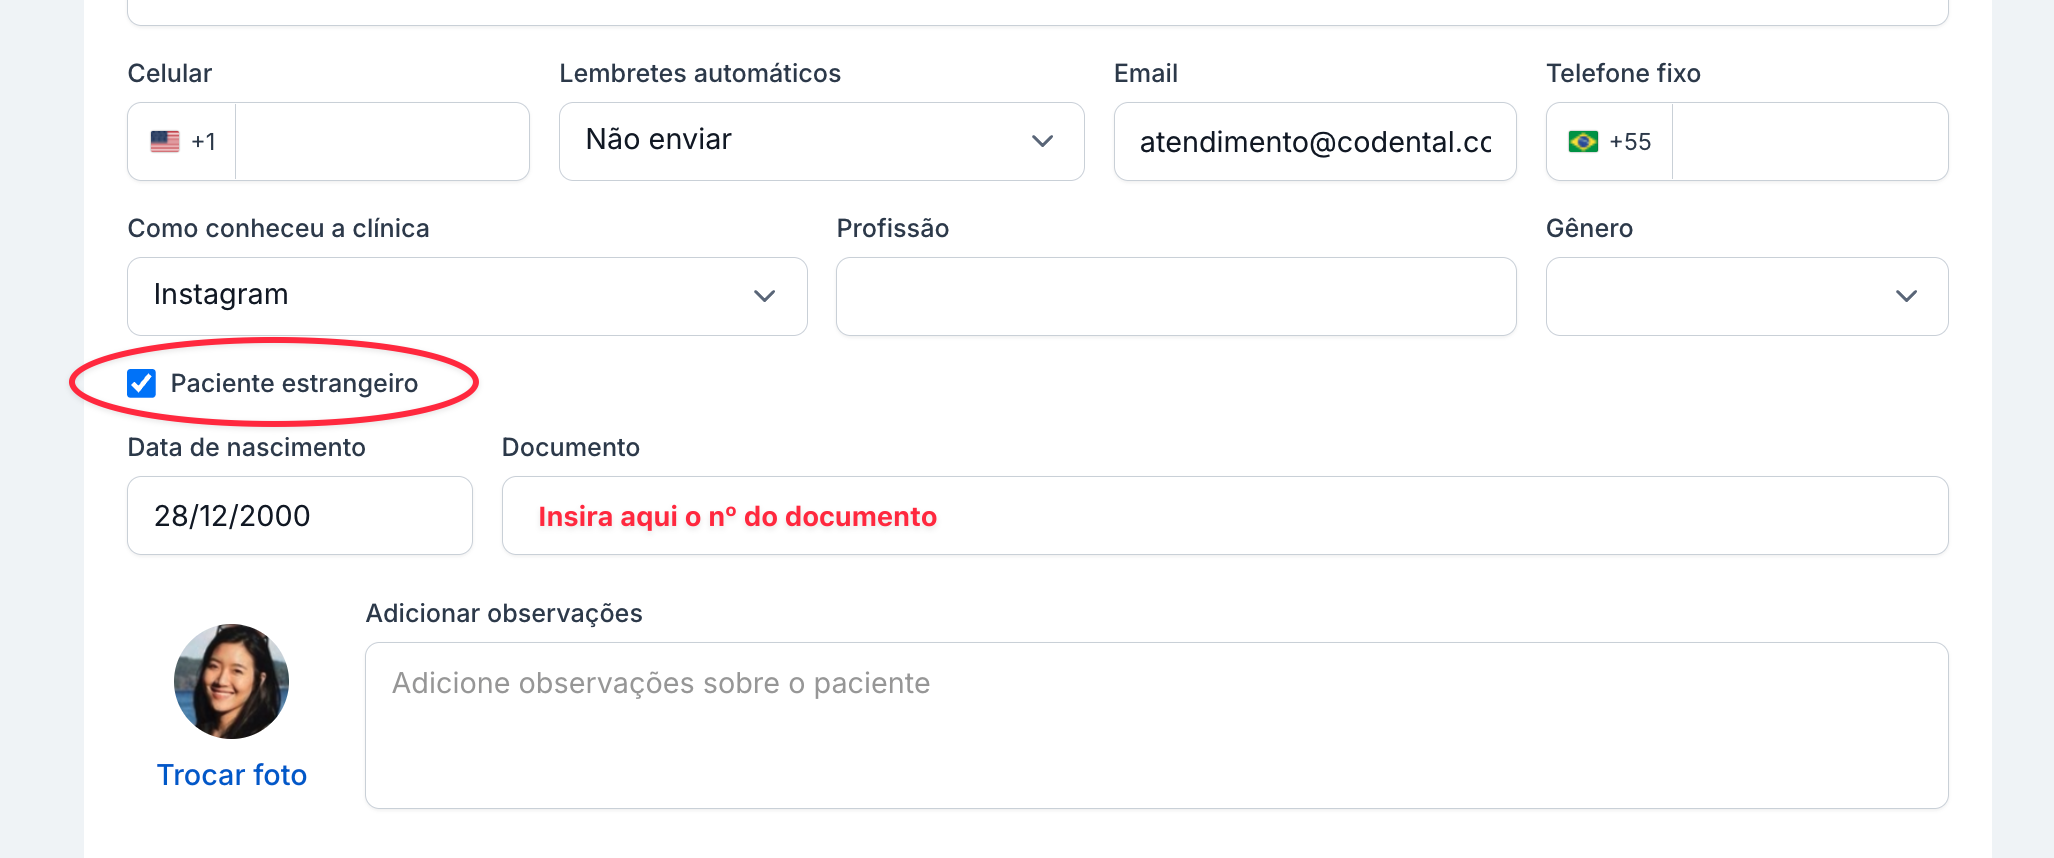
Task: Focus the Telefone fixo number field
Action: 1808,142
